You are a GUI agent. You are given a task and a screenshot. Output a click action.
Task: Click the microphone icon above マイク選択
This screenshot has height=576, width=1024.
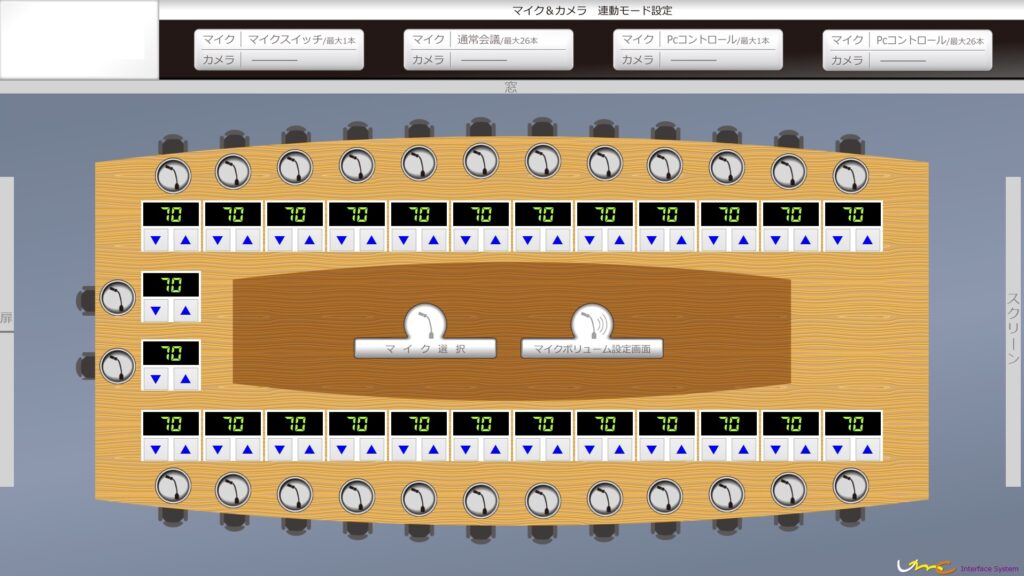click(425, 323)
